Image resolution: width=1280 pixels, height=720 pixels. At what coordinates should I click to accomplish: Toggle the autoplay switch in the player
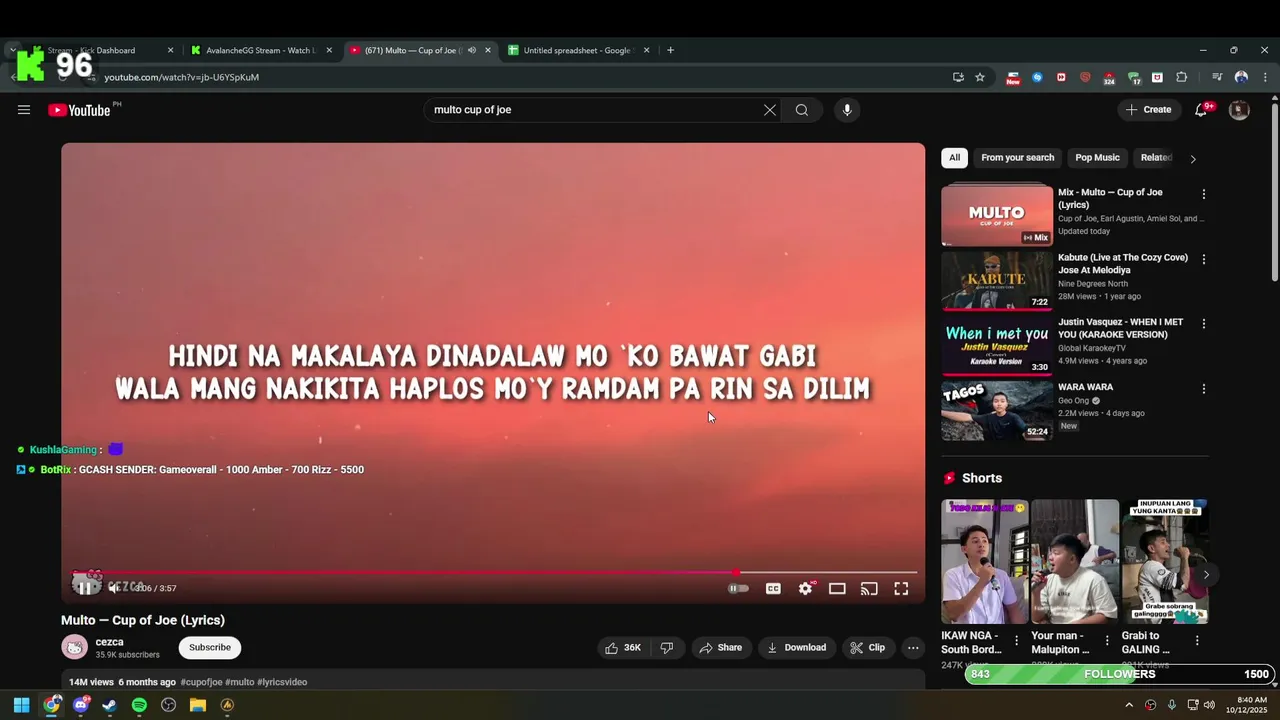point(738,589)
